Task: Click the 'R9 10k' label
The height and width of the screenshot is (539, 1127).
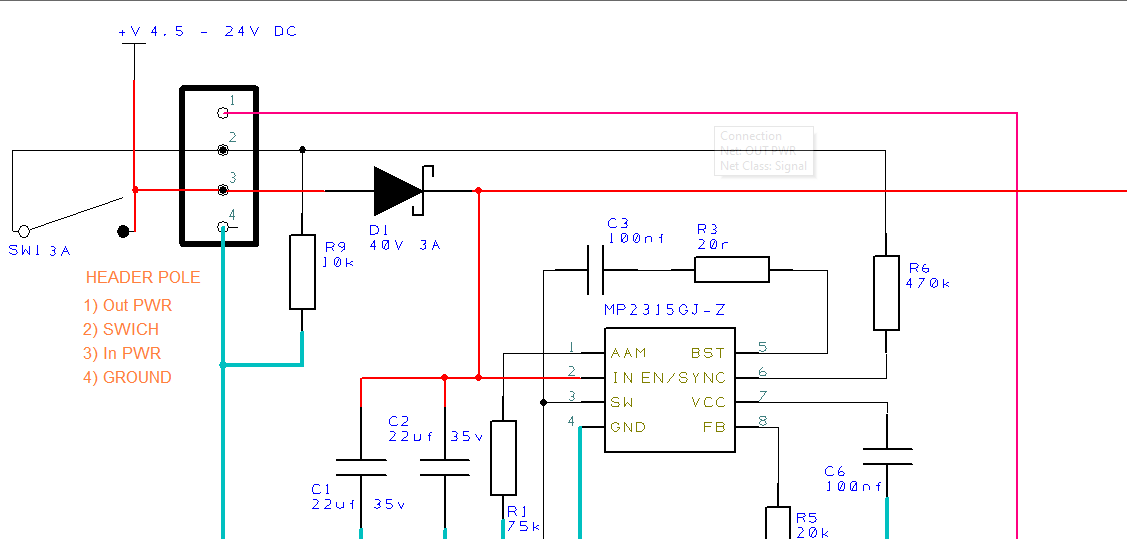Action: click(x=339, y=254)
